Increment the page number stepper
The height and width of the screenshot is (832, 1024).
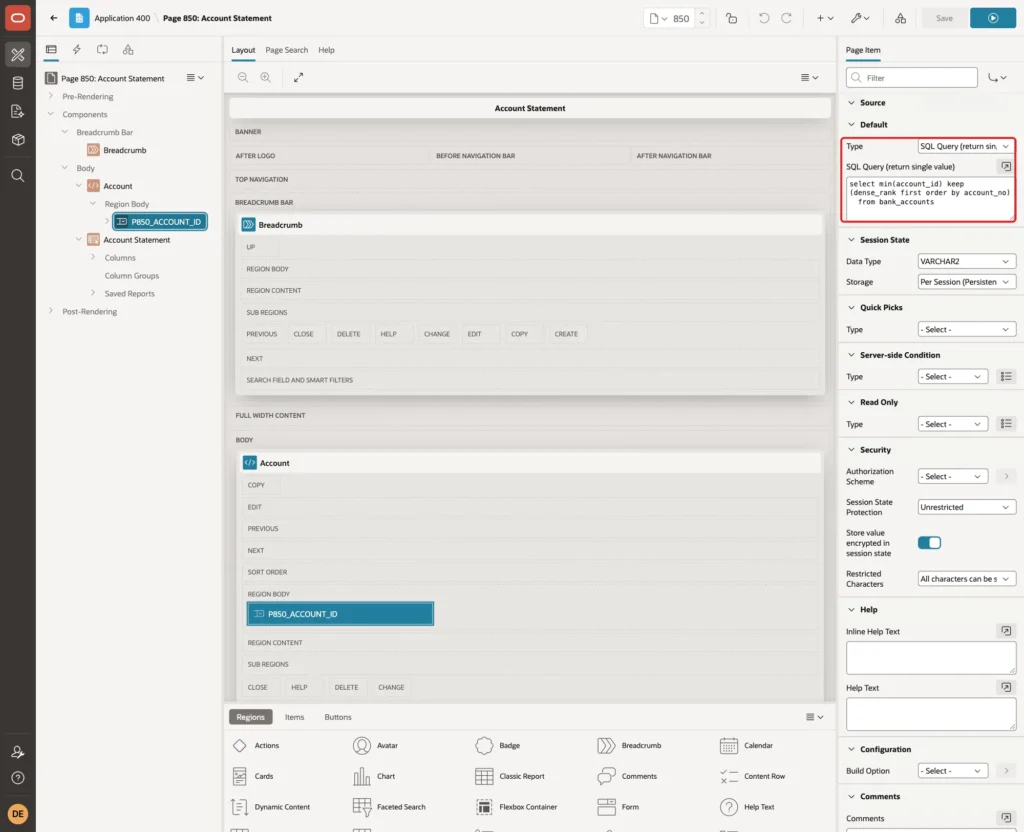pyautogui.click(x=702, y=13)
